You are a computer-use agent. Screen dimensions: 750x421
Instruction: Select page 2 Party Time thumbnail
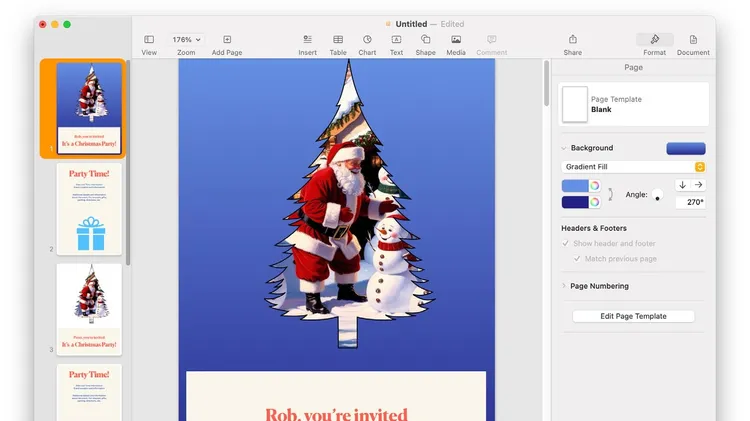89,209
